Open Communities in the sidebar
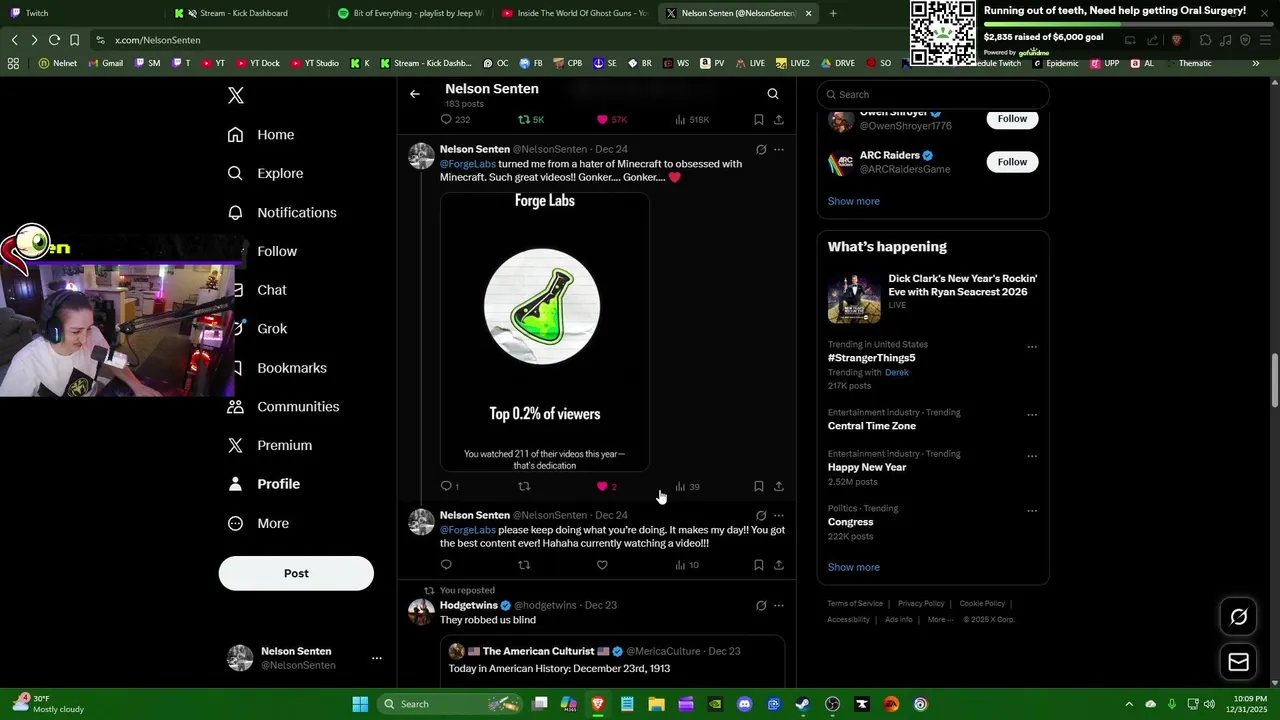 (283, 407)
